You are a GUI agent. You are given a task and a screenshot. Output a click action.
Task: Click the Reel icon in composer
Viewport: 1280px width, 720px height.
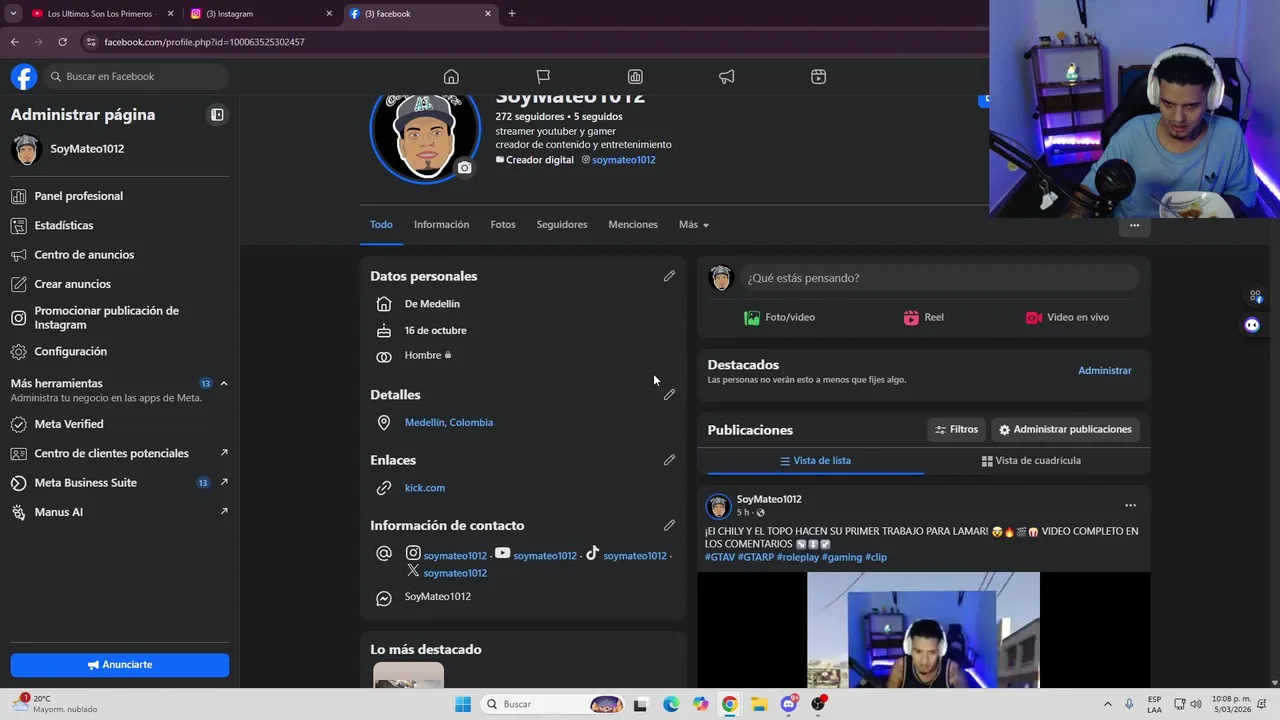911,318
